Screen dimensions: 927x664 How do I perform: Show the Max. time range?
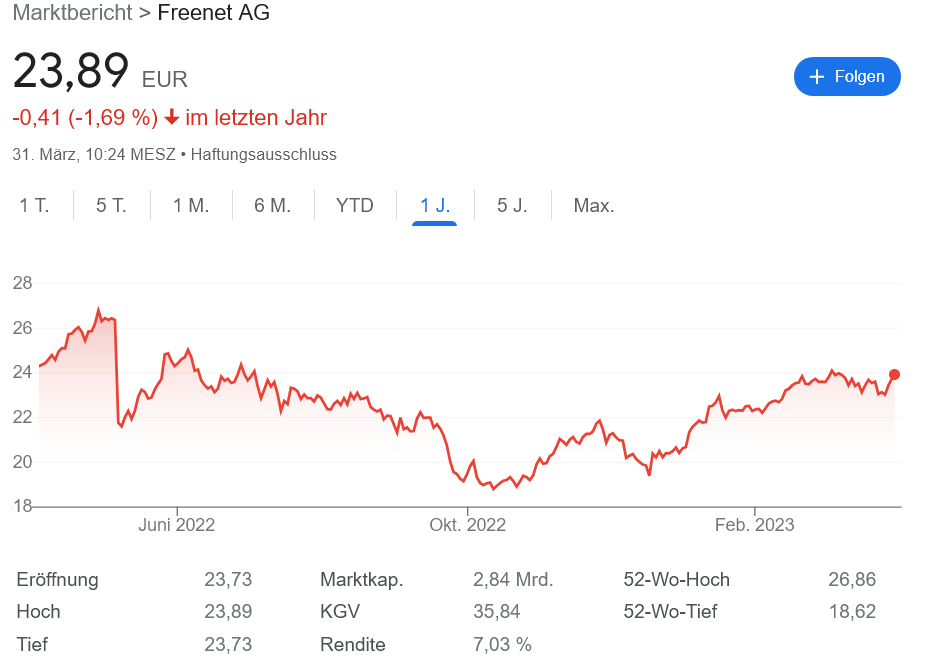(594, 206)
